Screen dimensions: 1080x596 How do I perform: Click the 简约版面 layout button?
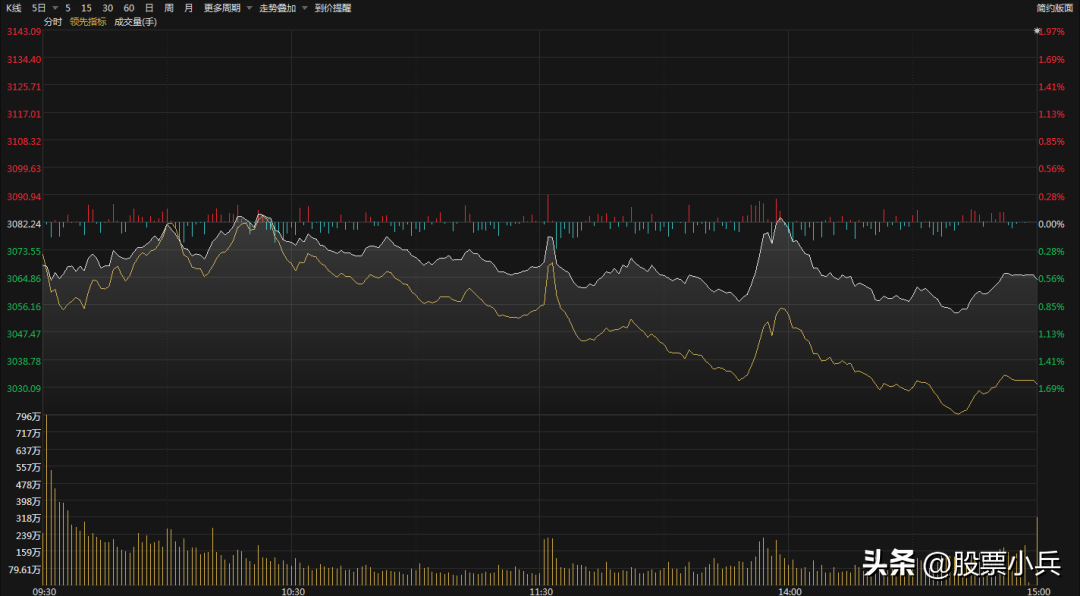point(1054,8)
